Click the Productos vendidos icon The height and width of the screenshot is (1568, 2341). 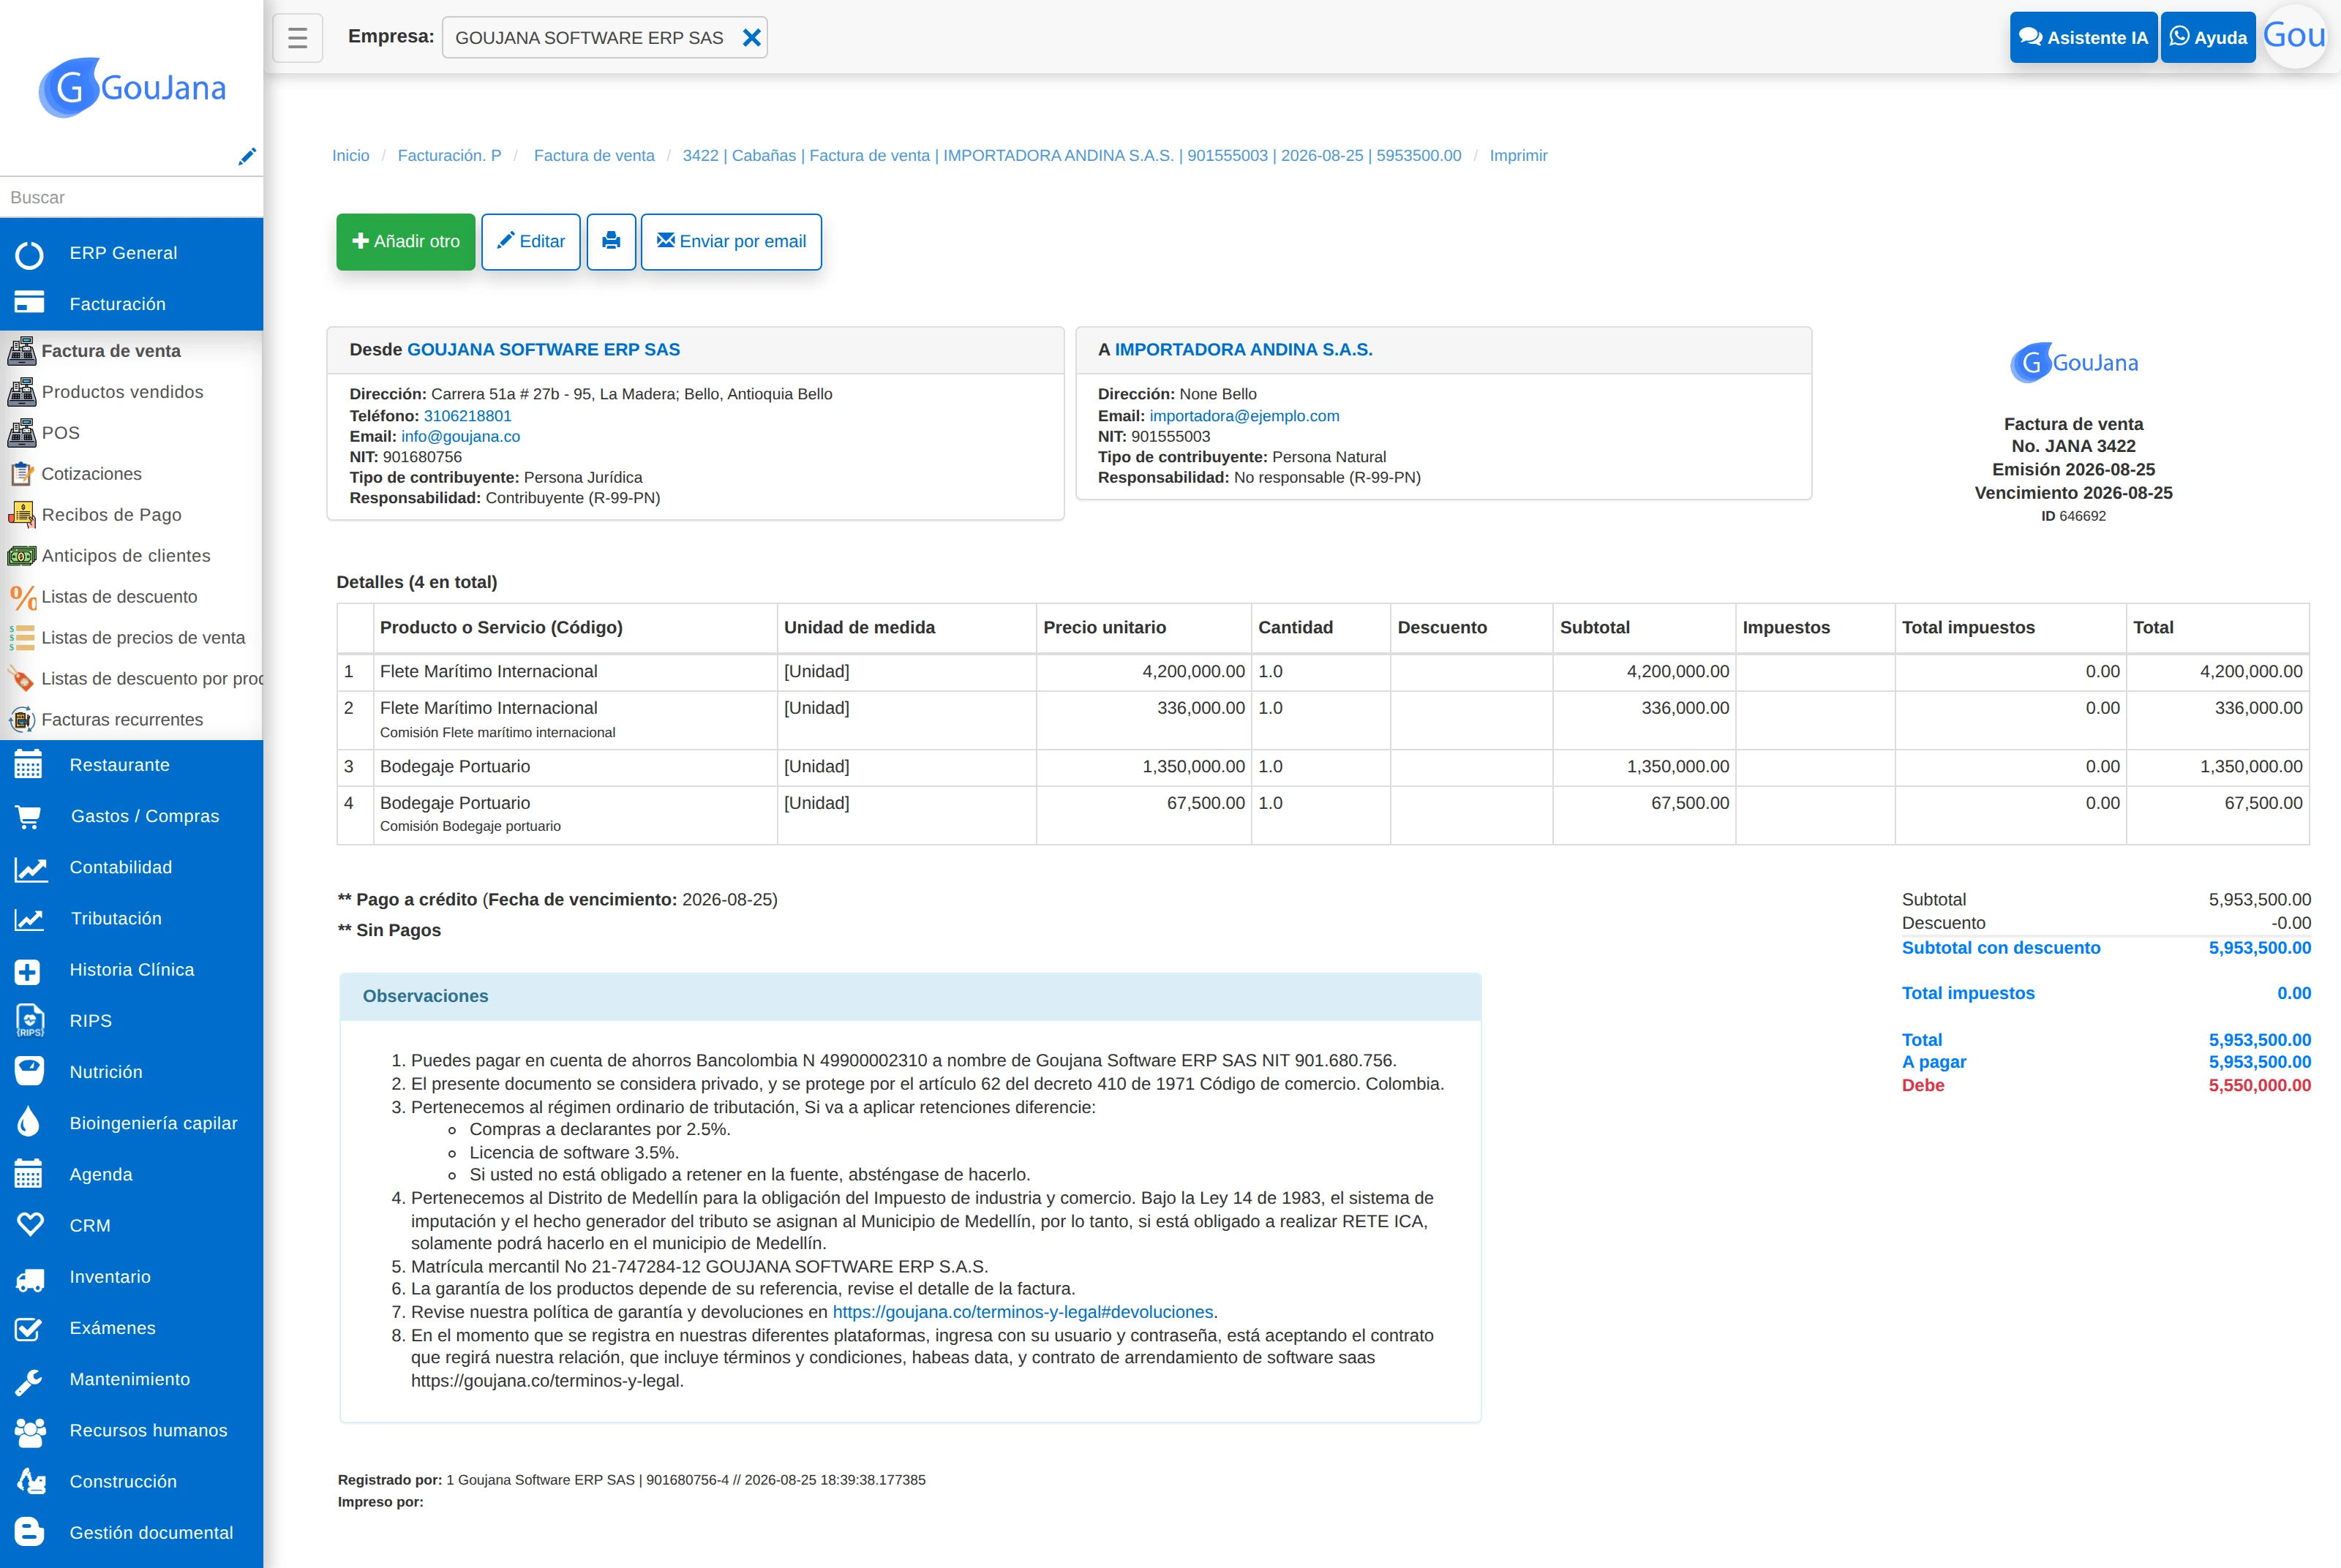[x=21, y=392]
